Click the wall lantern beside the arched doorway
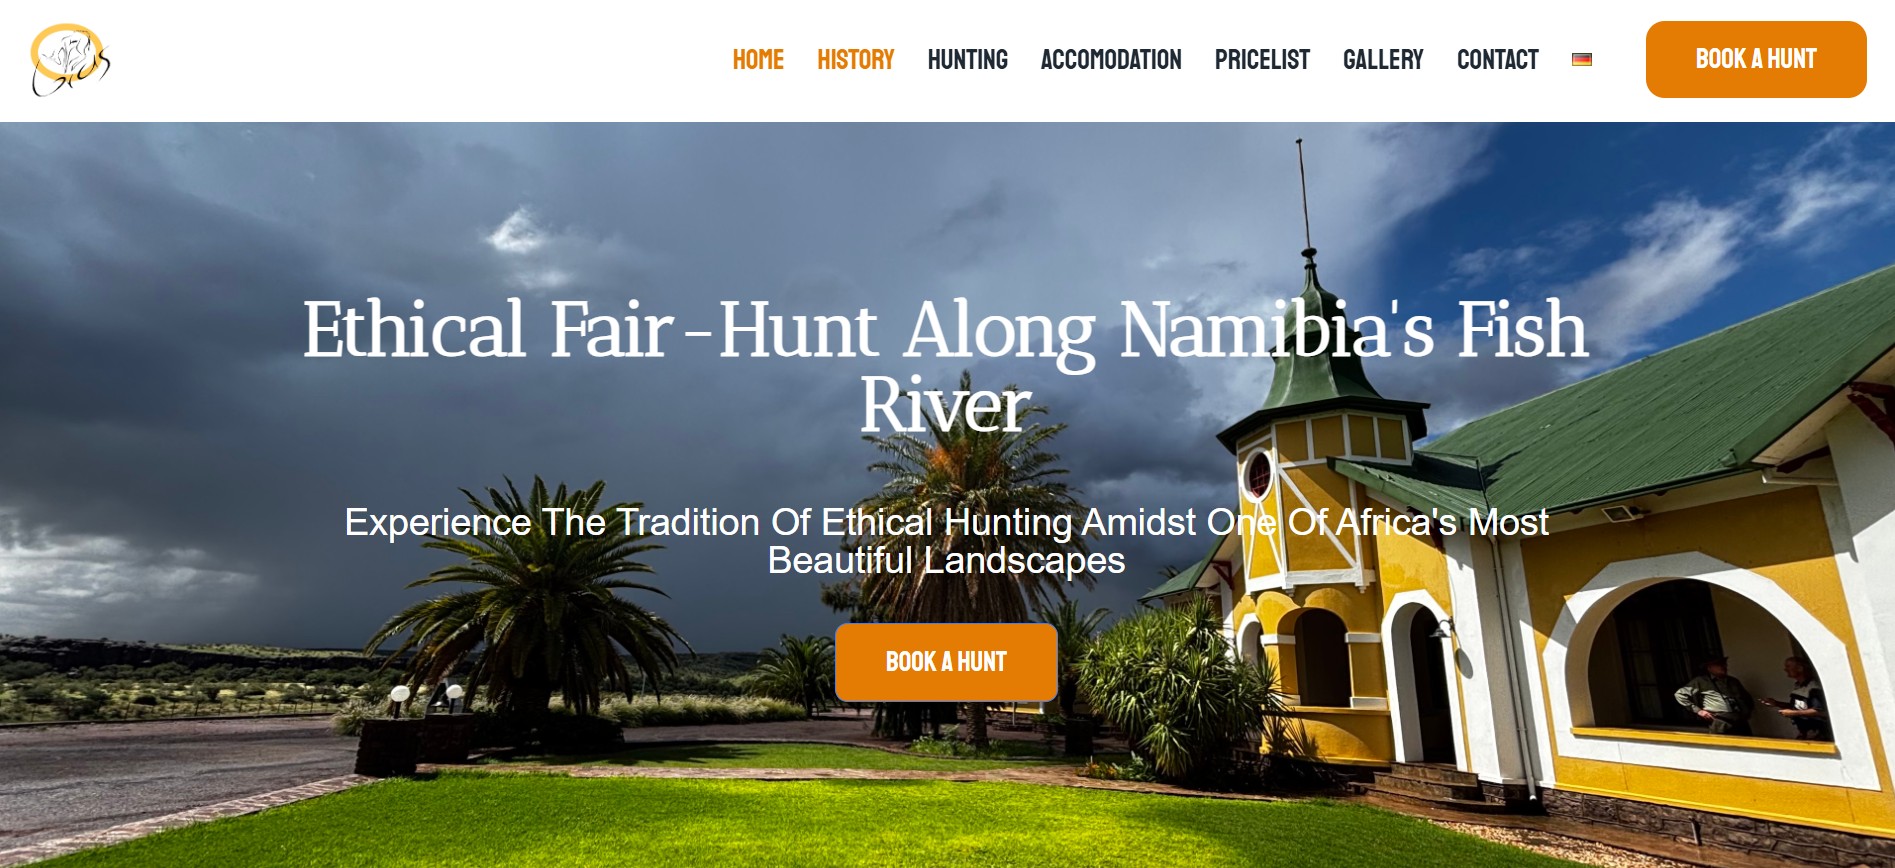The width and height of the screenshot is (1895, 868). [1441, 629]
